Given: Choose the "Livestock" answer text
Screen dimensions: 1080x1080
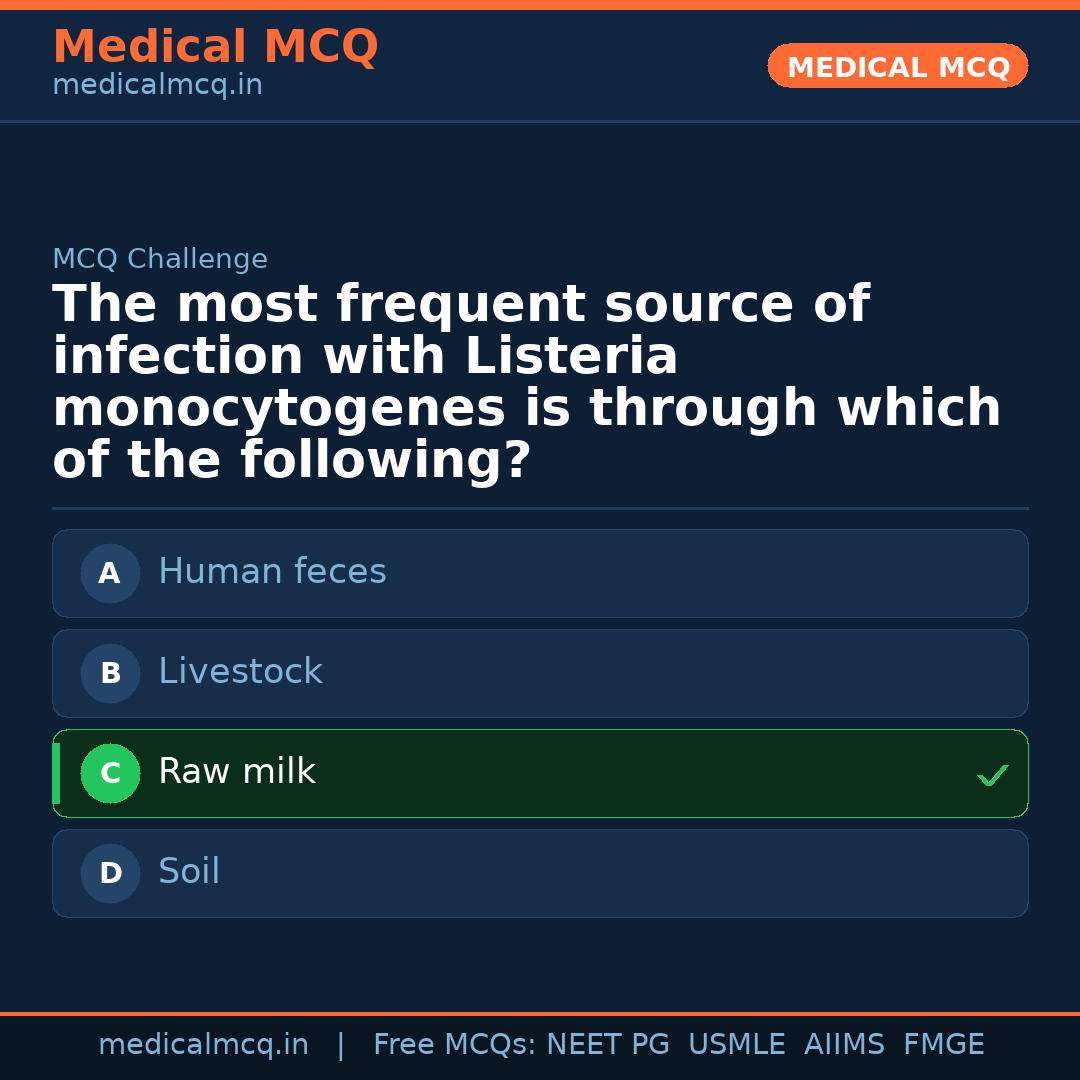Looking at the screenshot, I should coord(240,672).
